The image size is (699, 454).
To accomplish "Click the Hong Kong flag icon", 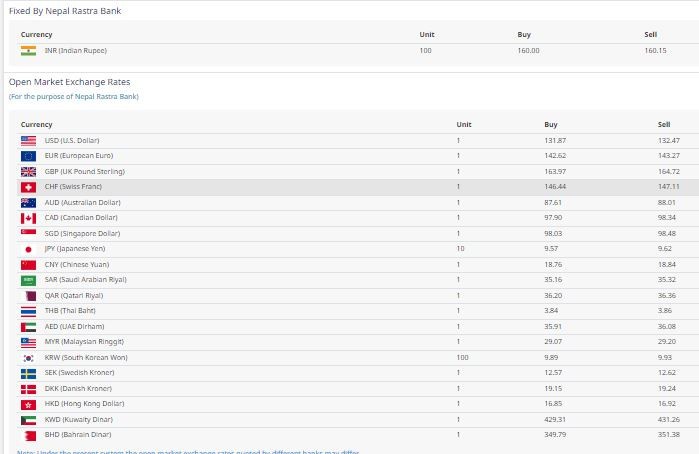I will [28, 404].
